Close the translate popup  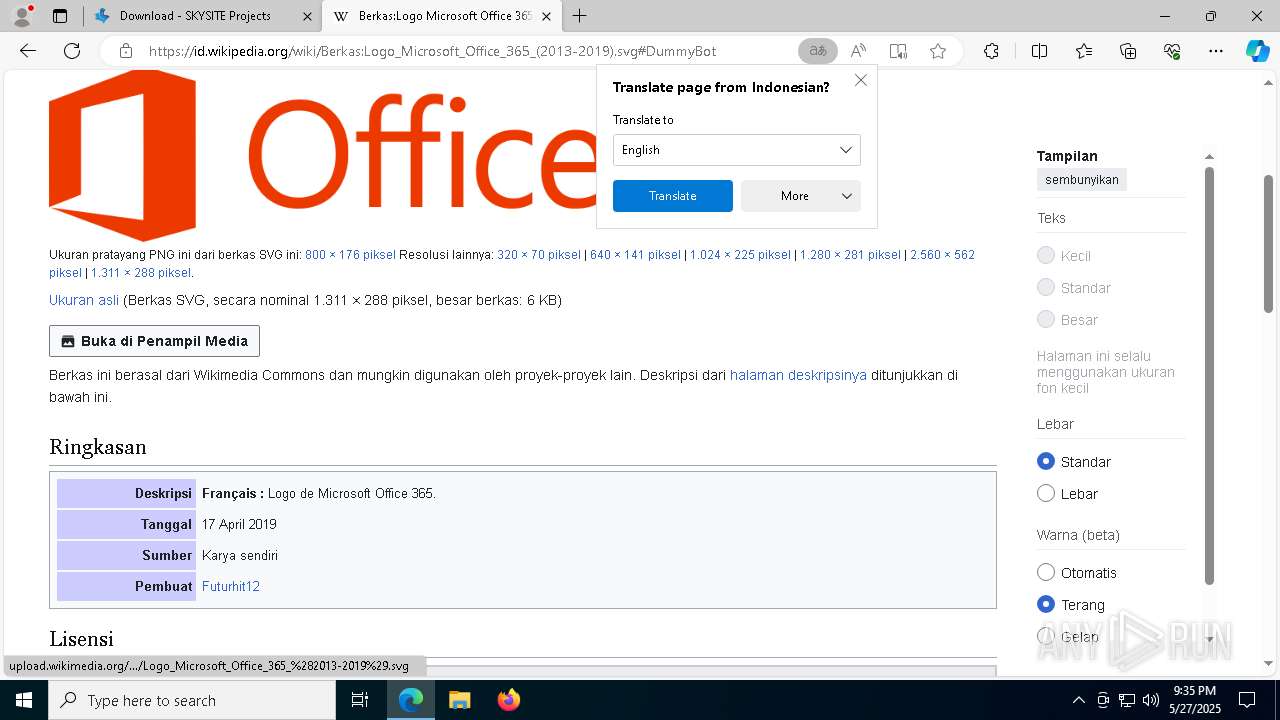[x=861, y=80]
